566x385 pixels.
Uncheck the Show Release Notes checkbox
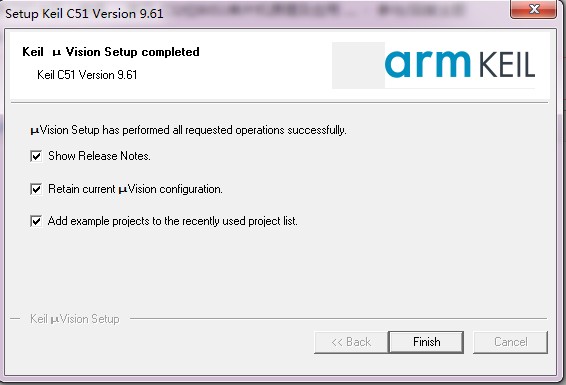36,156
